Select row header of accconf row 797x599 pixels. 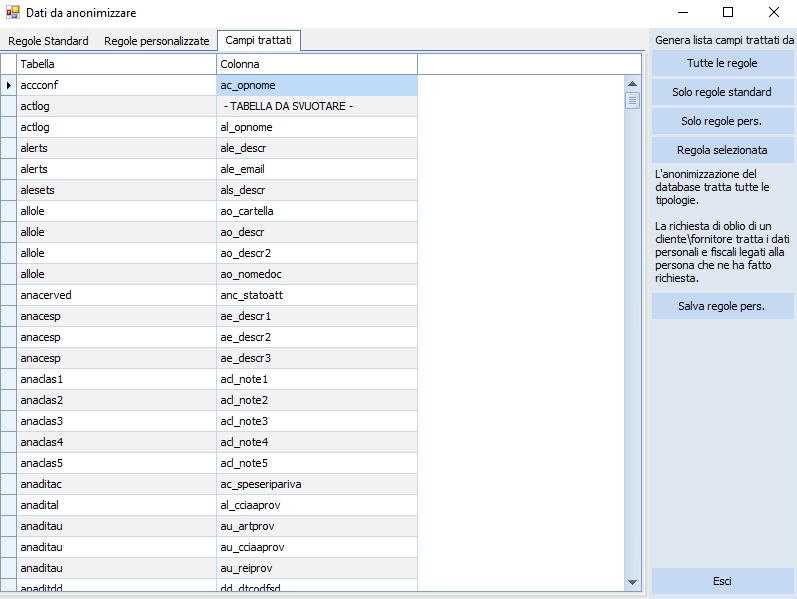coord(8,86)
